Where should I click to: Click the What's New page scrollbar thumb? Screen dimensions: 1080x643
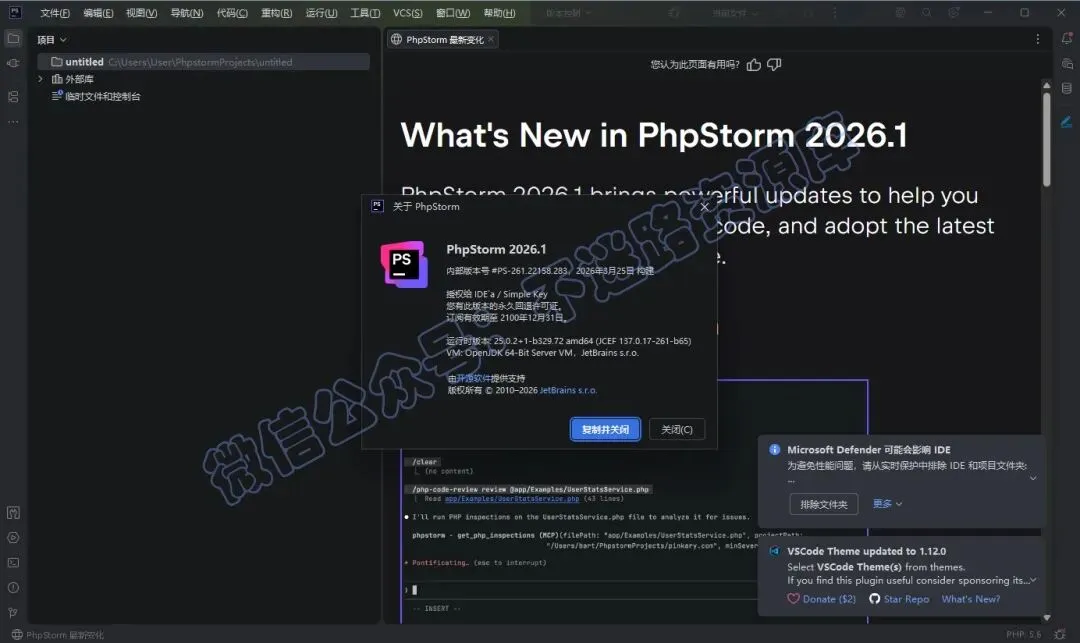[1046, 139]
